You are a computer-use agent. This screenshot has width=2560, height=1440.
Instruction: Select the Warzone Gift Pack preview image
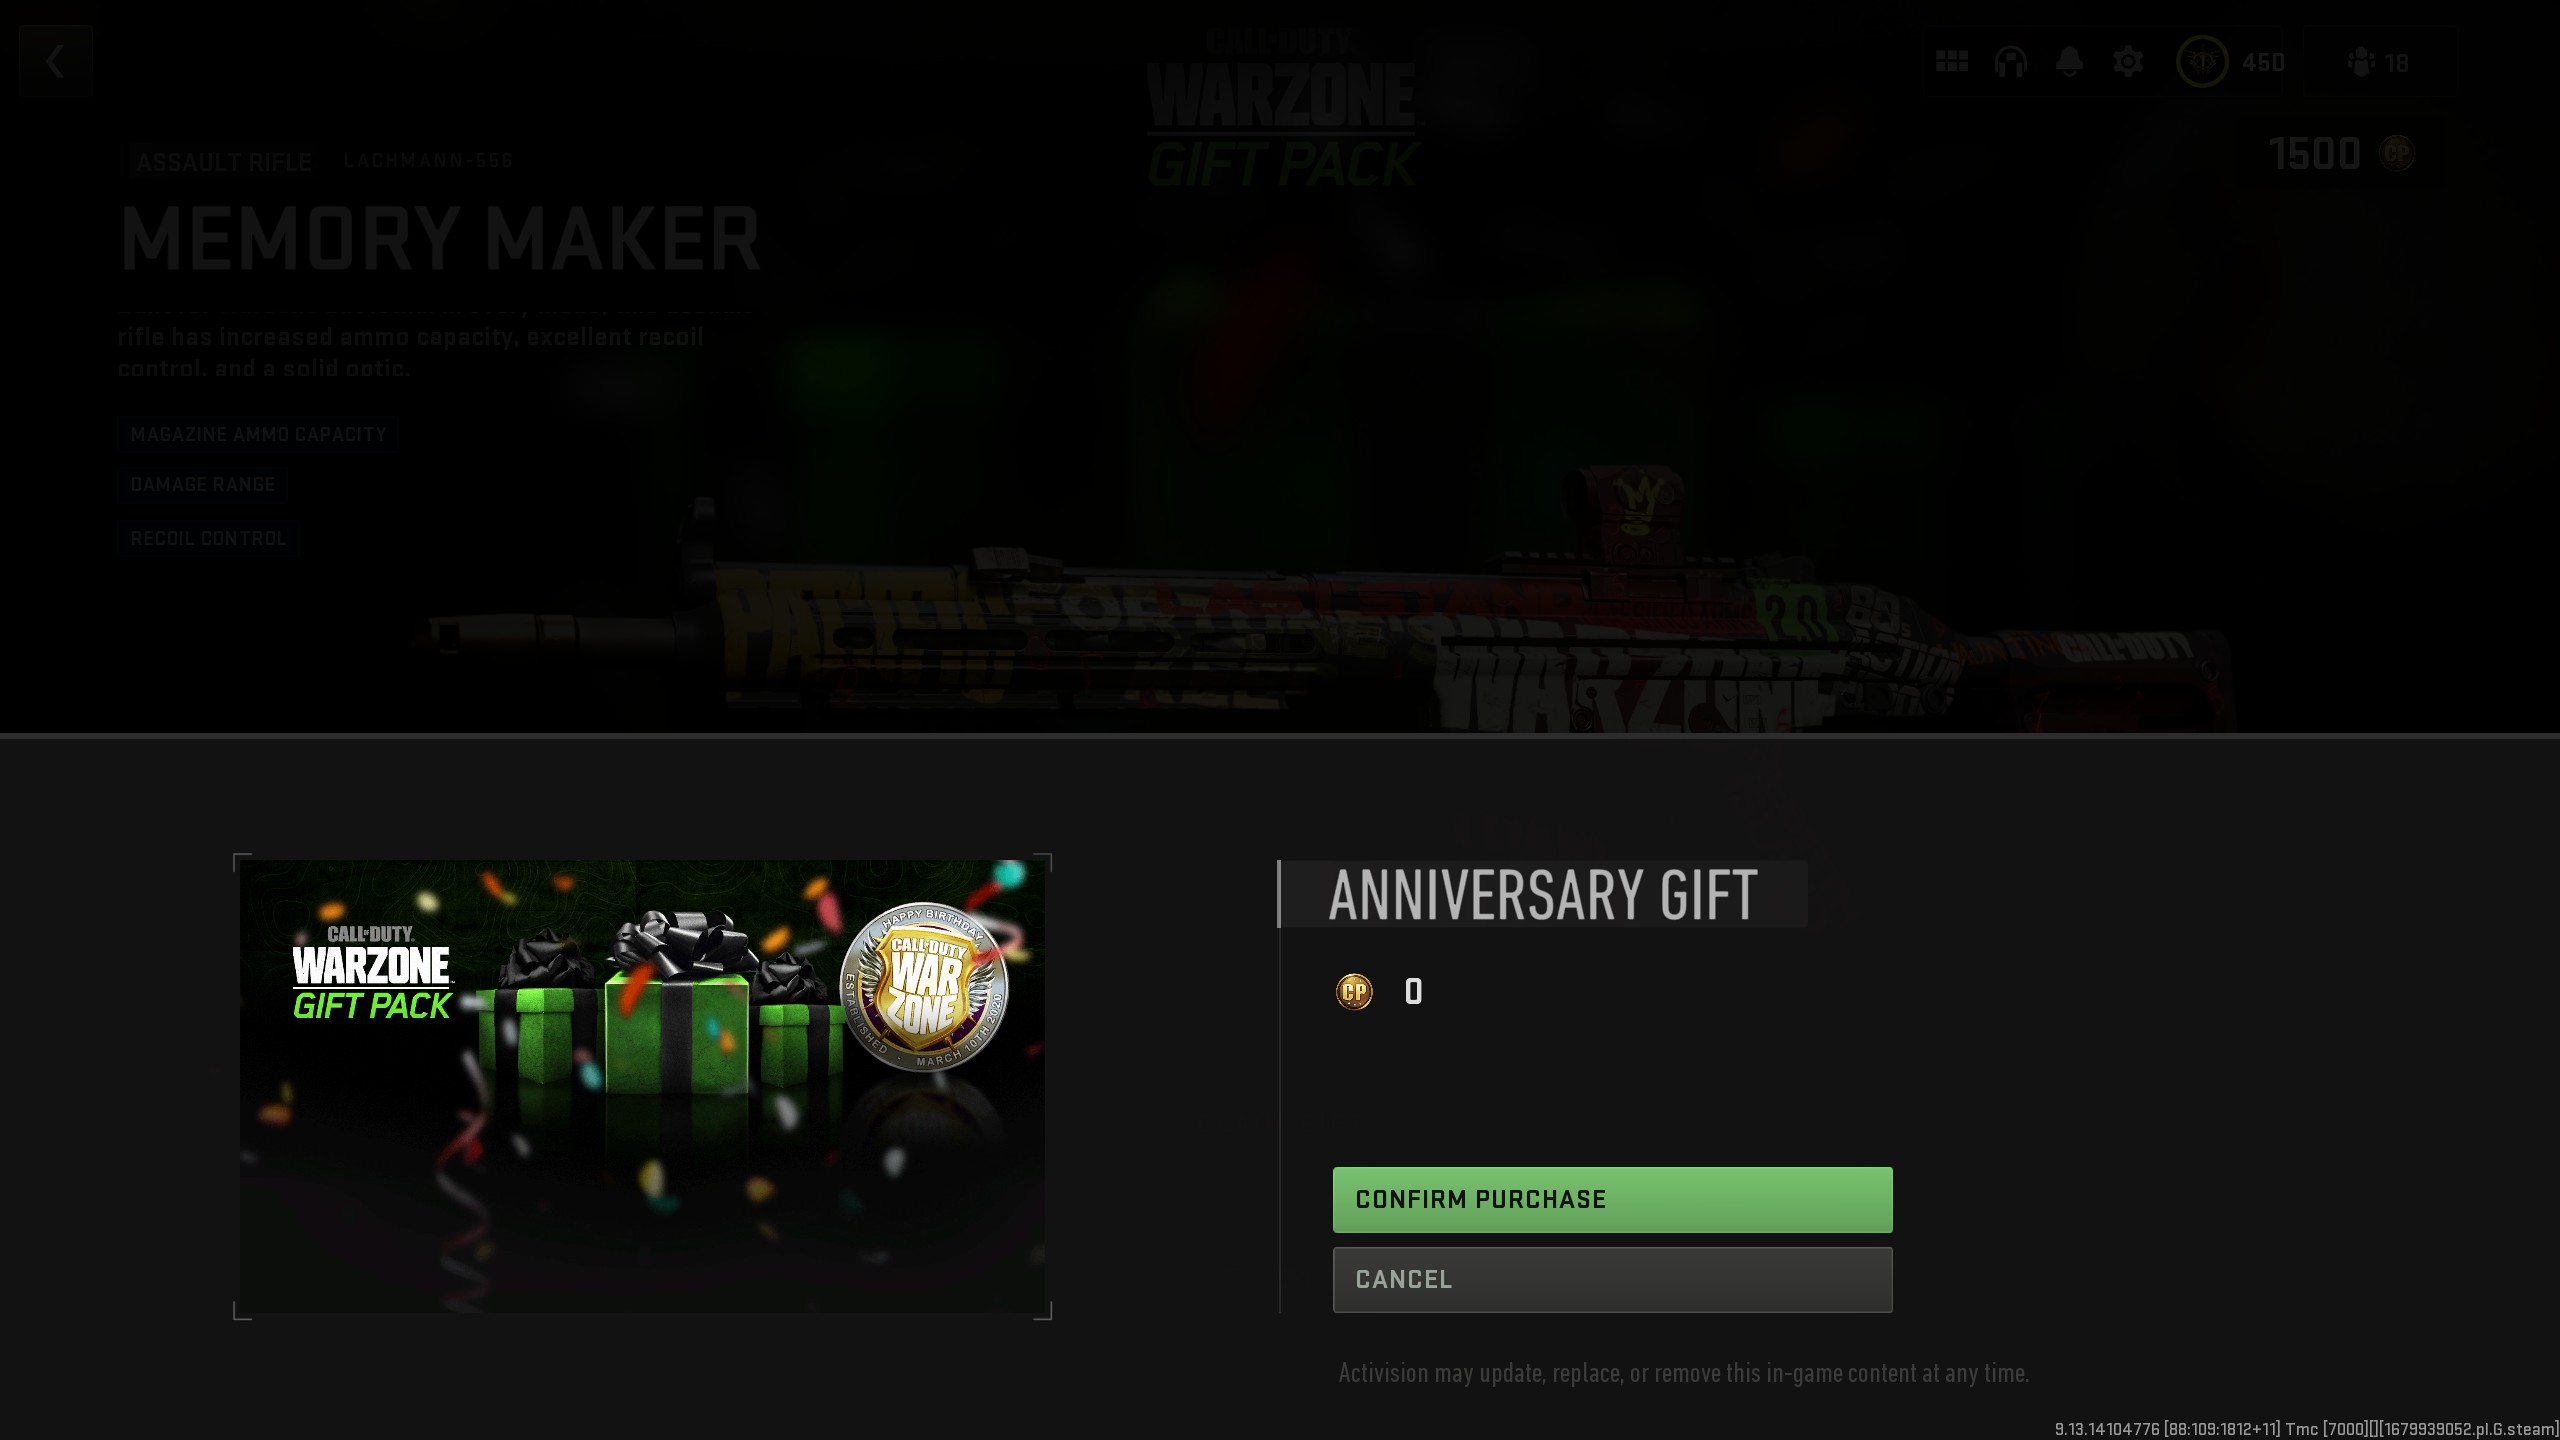(642, 1086)
